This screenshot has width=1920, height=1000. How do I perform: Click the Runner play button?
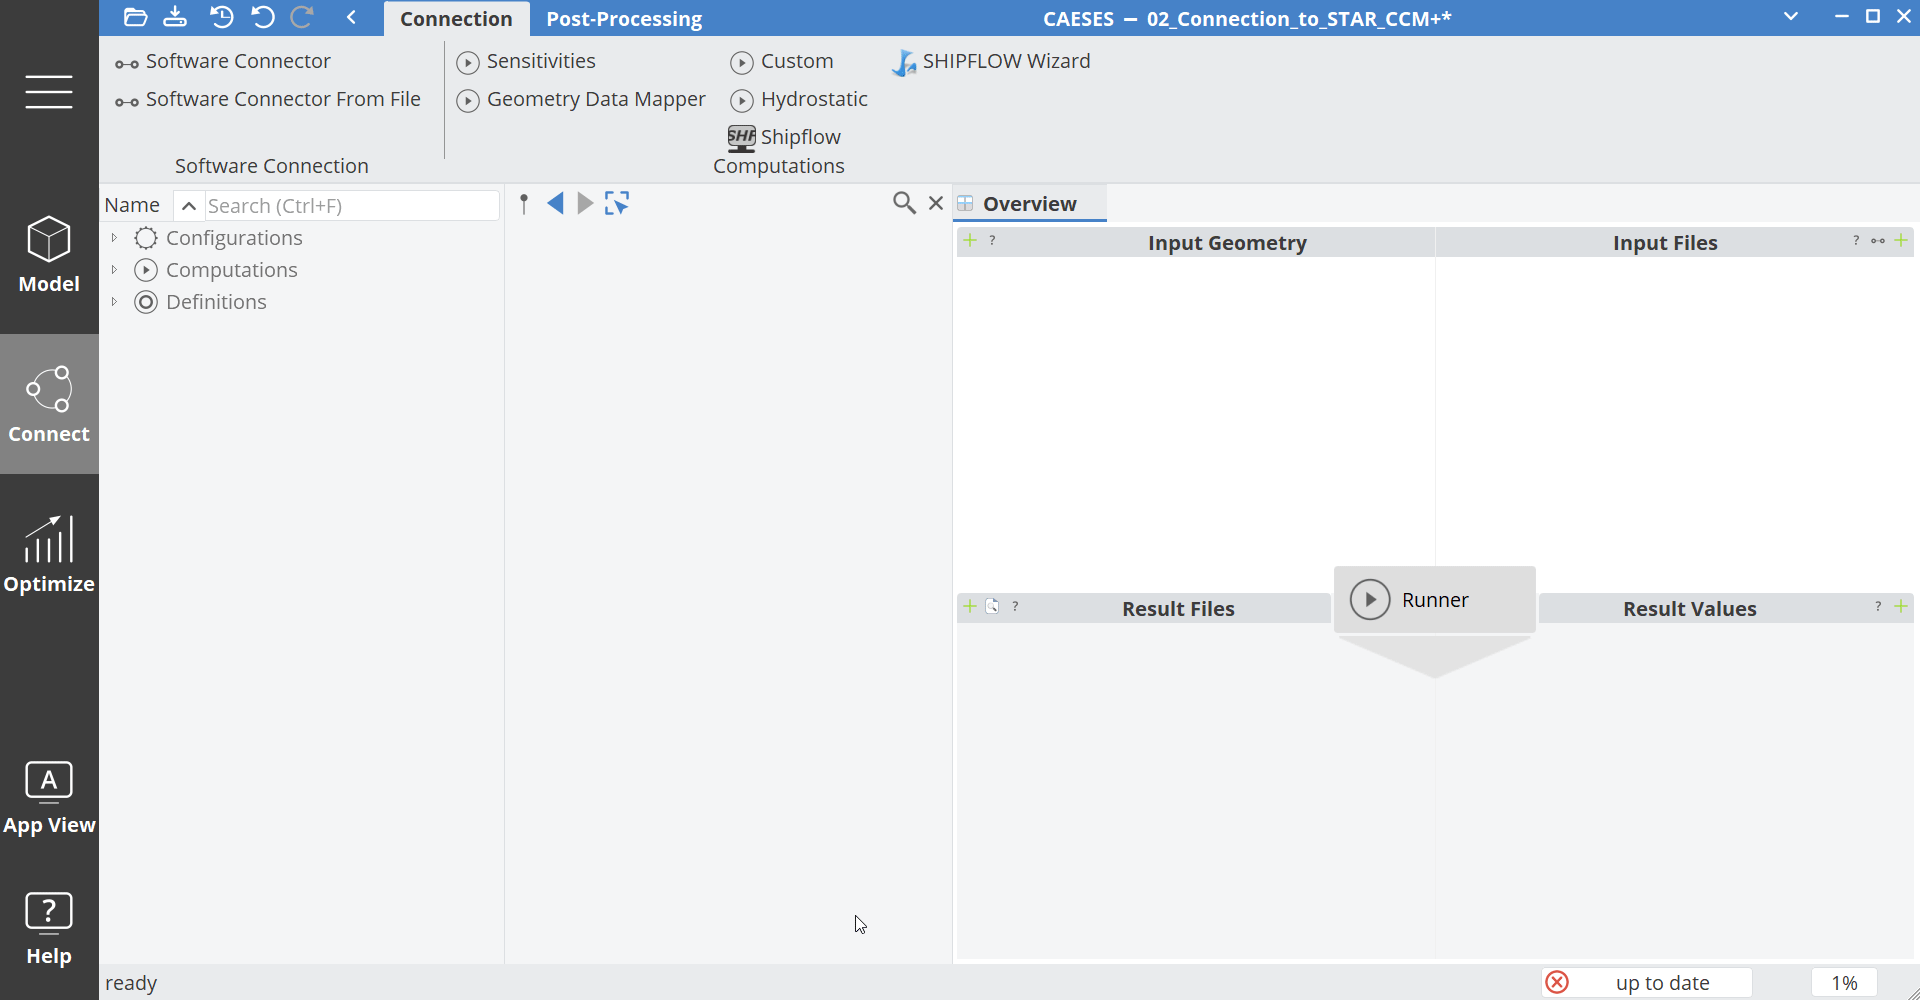[x=1370, y=600]
